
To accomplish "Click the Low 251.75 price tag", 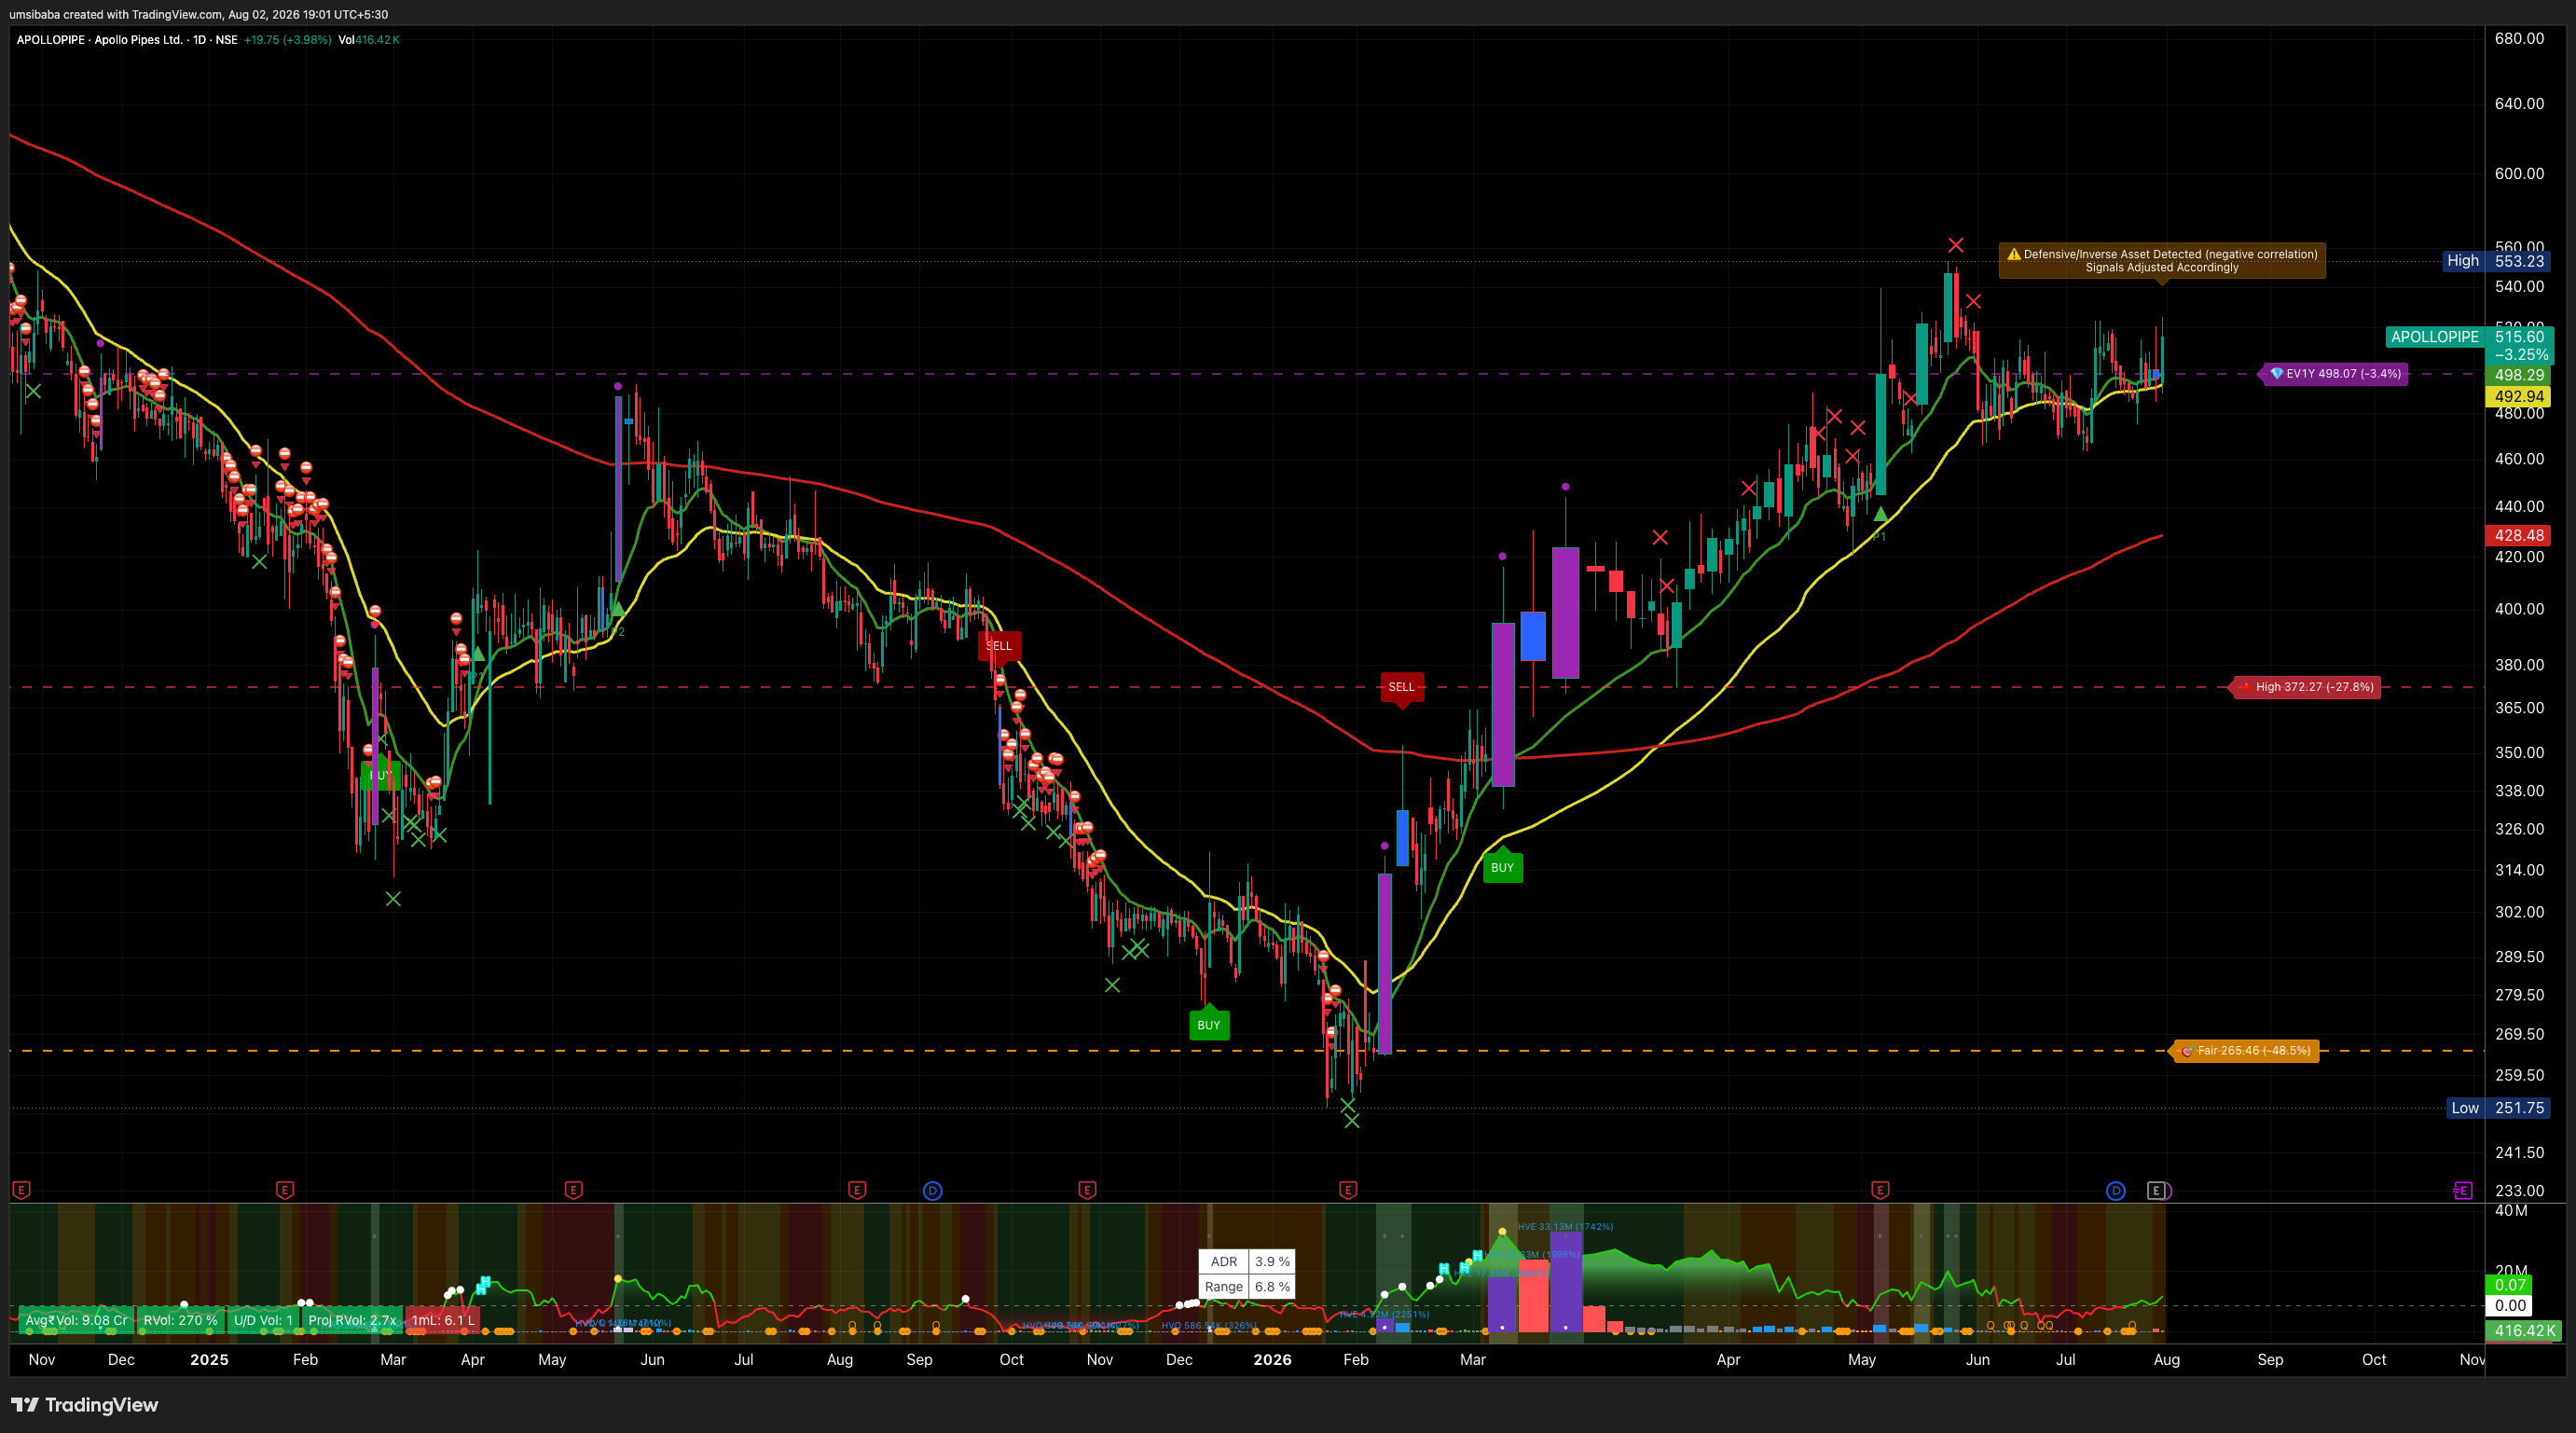I will 2497,1108.
